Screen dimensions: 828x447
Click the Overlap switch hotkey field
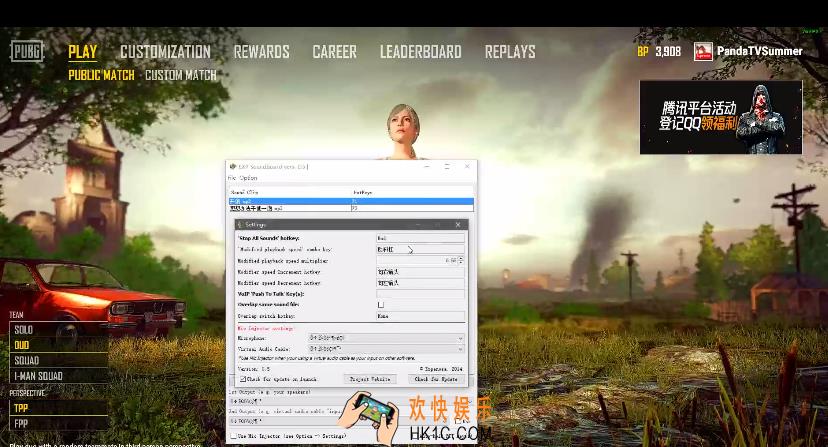click(420, 315)
